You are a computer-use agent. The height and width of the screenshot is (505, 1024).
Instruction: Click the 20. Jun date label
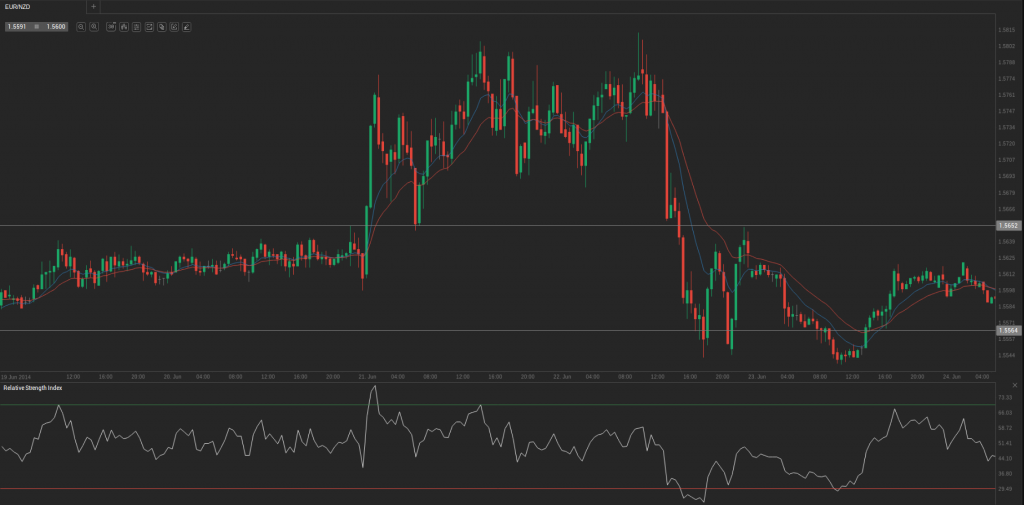coord(172,377)
